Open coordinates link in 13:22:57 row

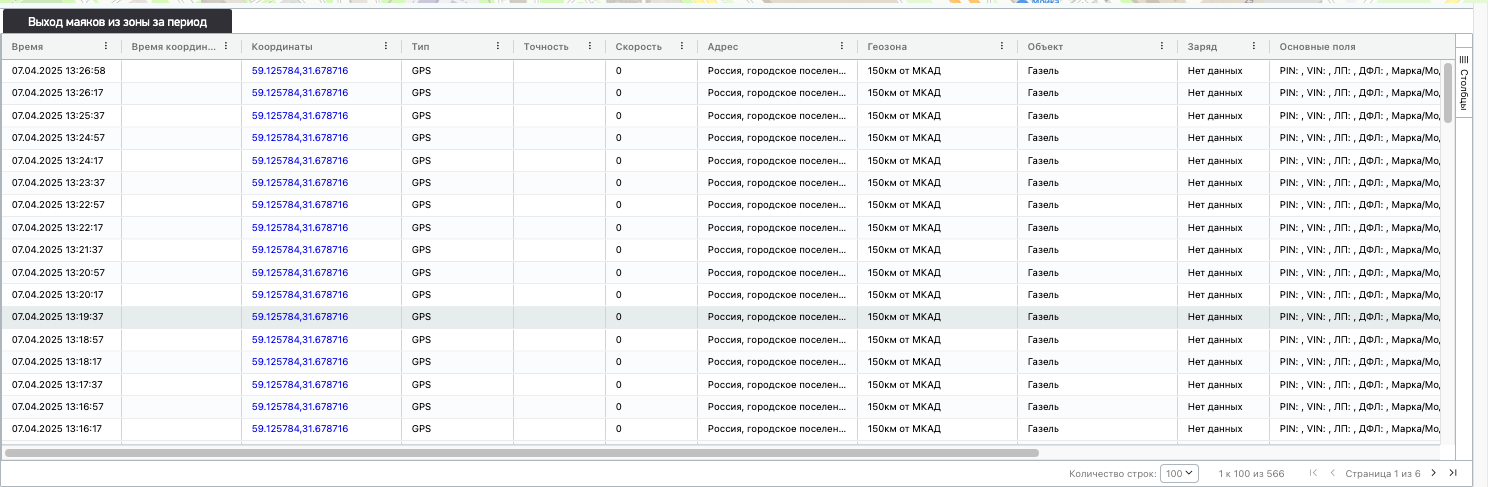(300, 204)
